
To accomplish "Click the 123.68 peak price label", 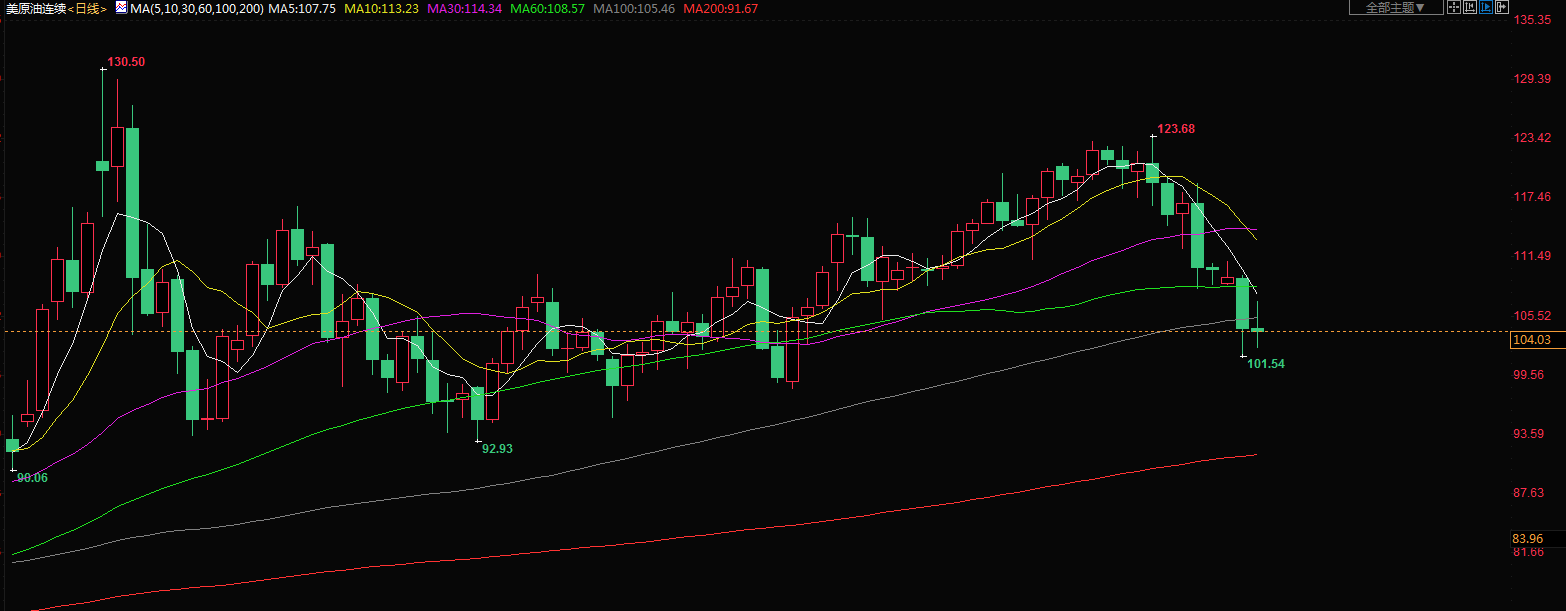I will (1176, 129).
